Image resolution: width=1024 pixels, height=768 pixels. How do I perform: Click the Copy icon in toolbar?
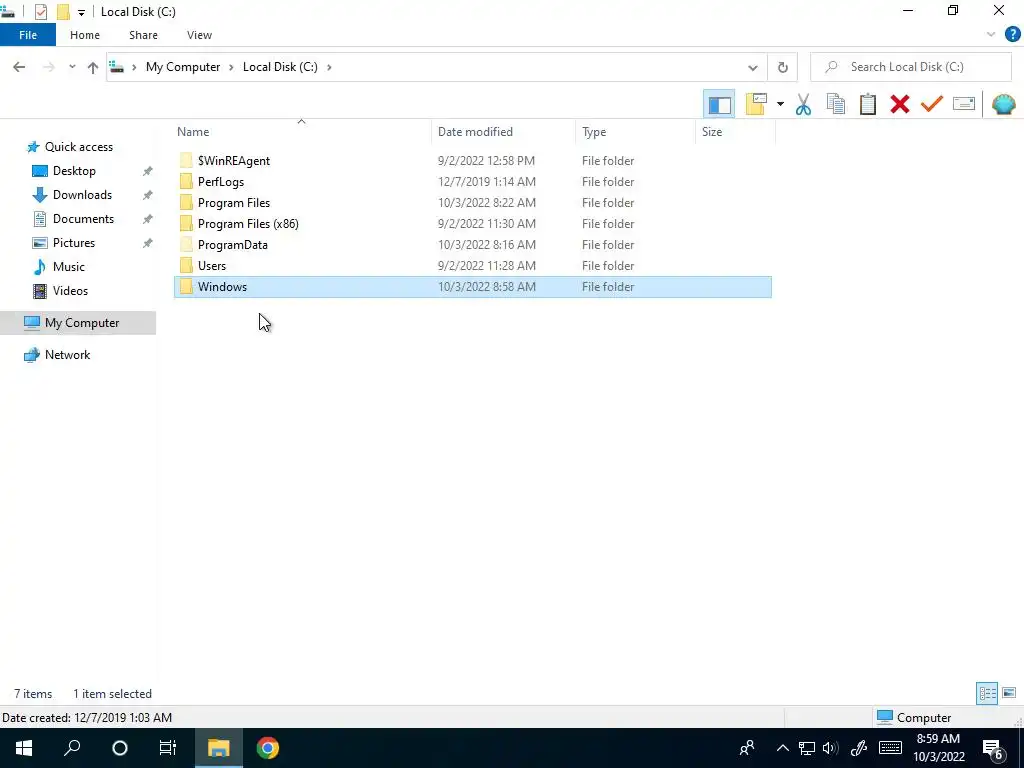835,104
